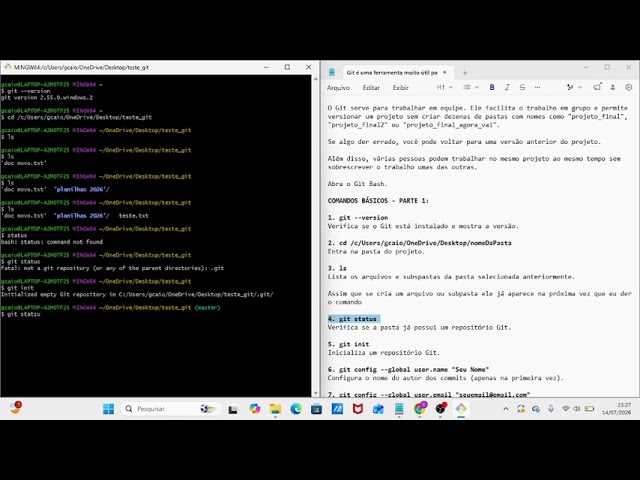Click scroll-down arrow of Git Bash scrollbar

315,393
